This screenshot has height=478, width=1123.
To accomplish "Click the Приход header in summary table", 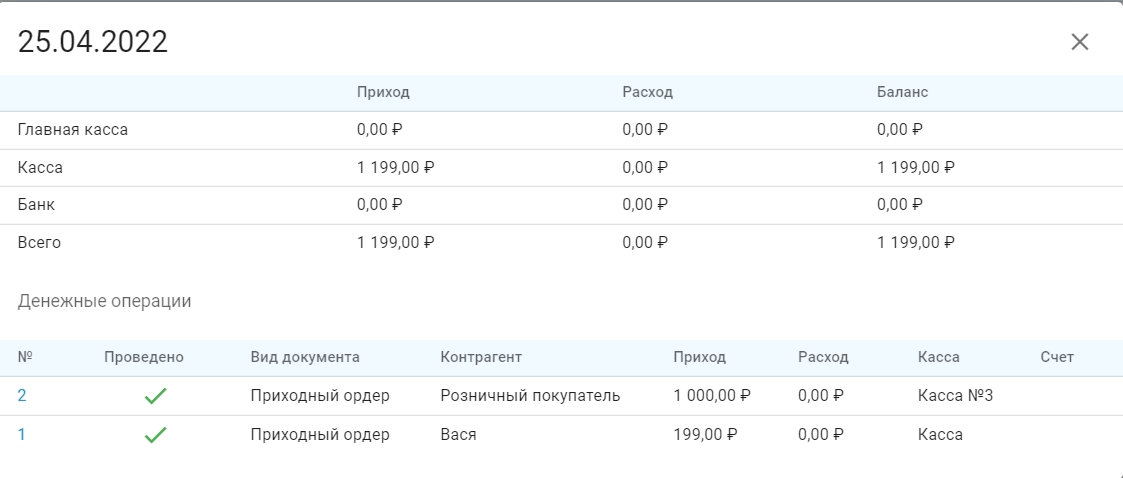I will 383,92.
